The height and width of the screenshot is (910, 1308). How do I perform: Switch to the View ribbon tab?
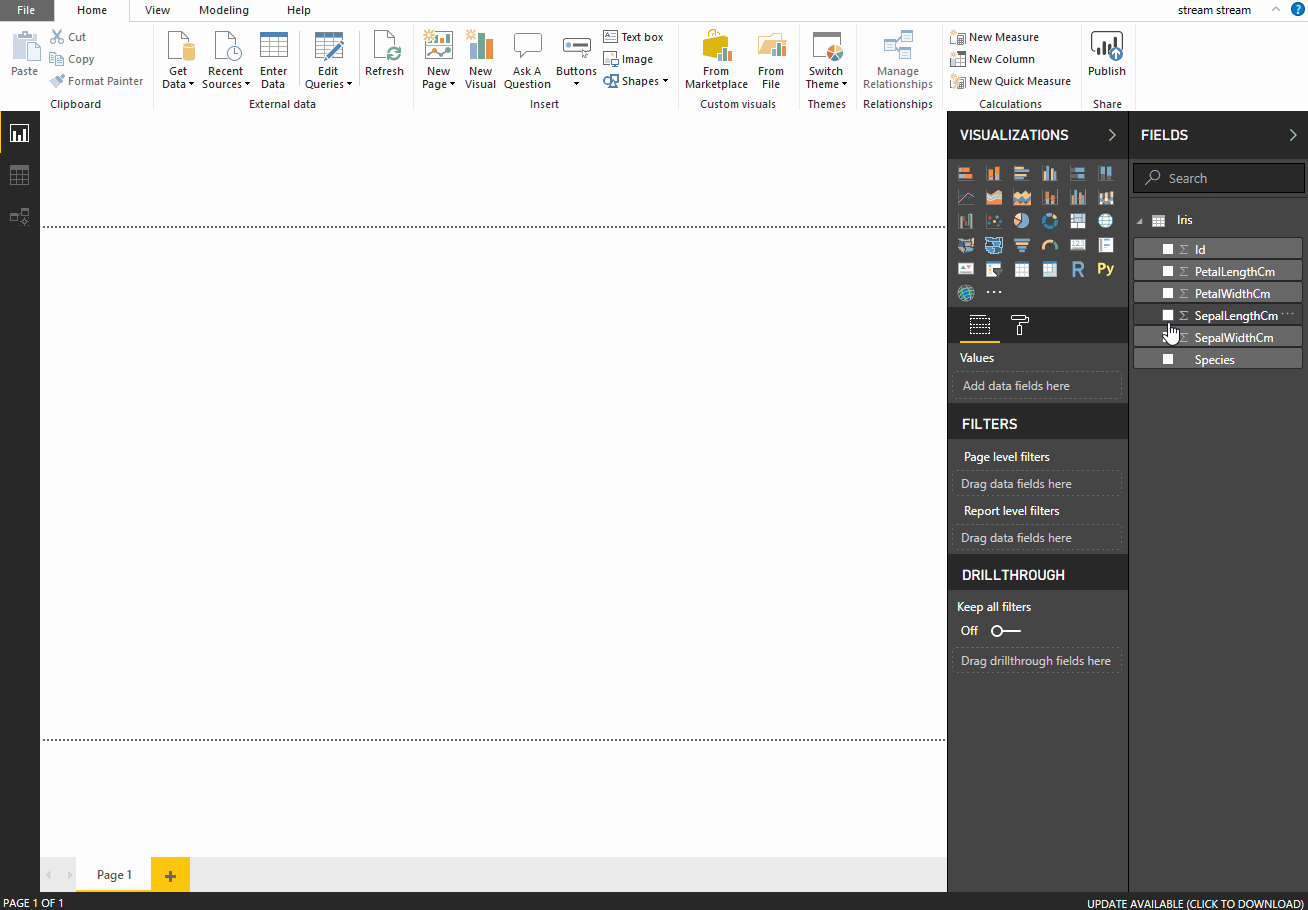157,10
